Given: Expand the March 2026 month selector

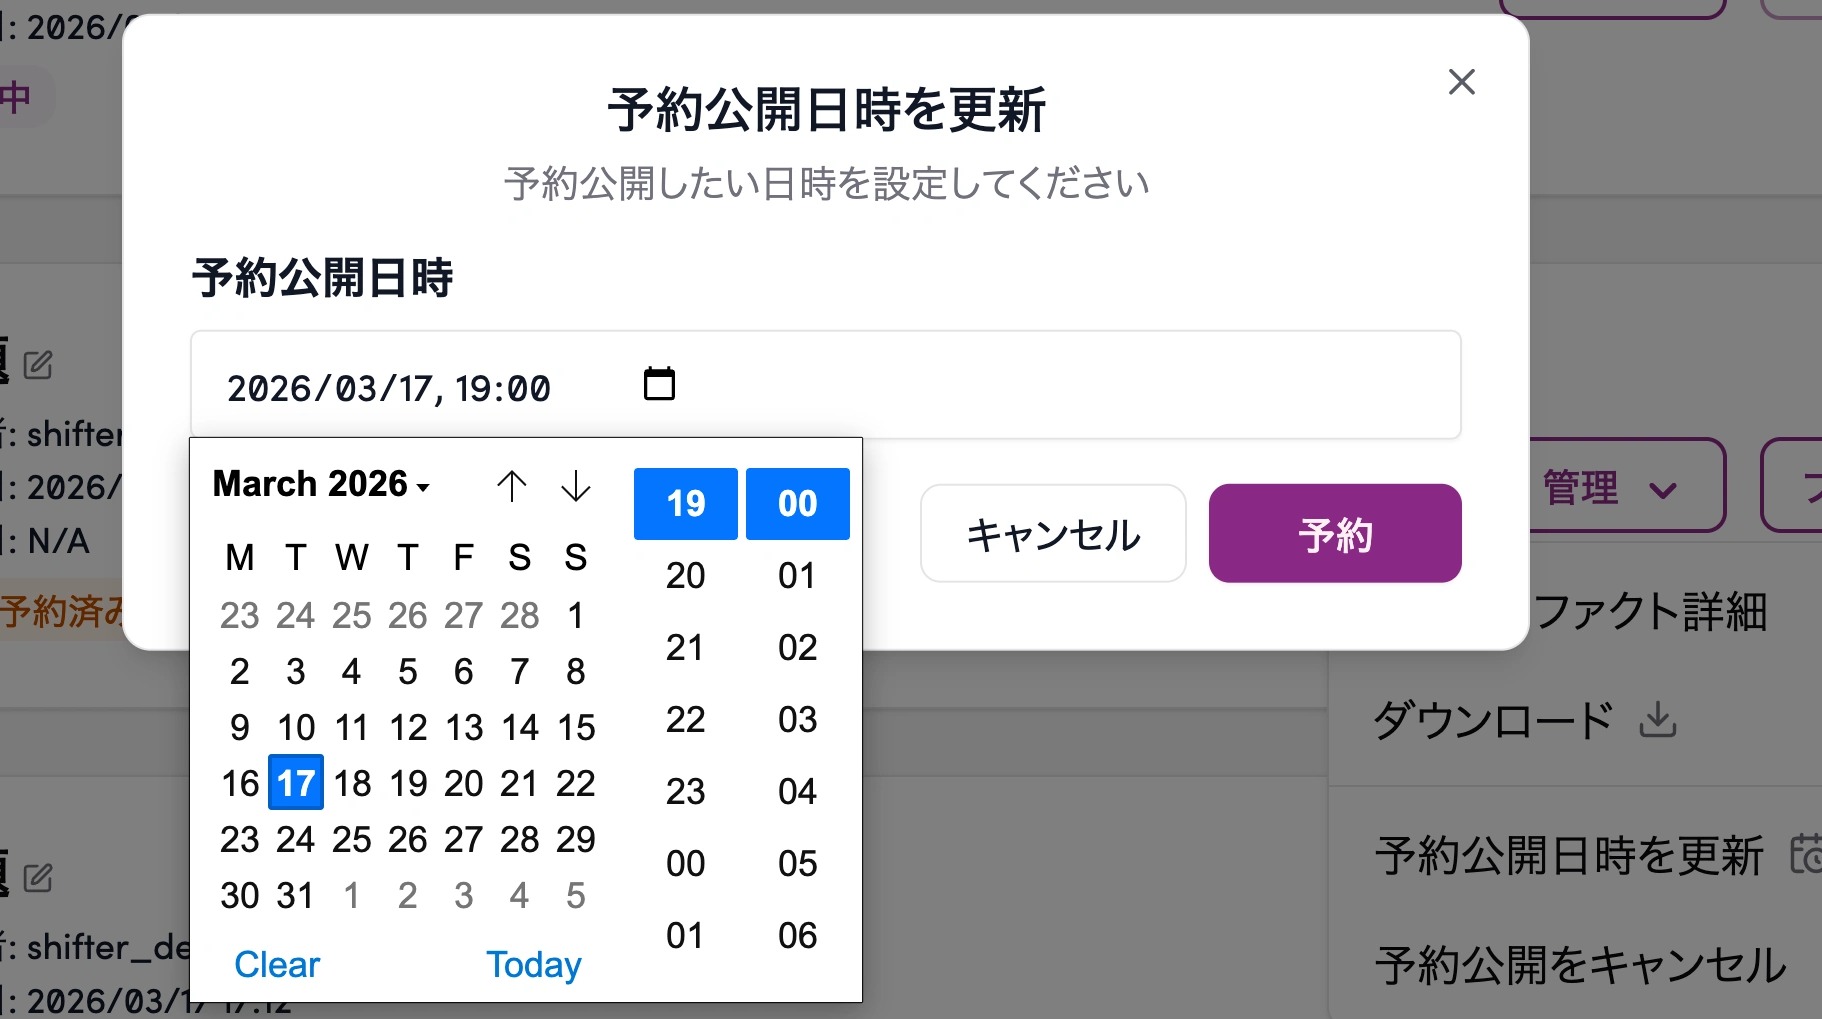Looking at the screenshot, I should point(322,484).
